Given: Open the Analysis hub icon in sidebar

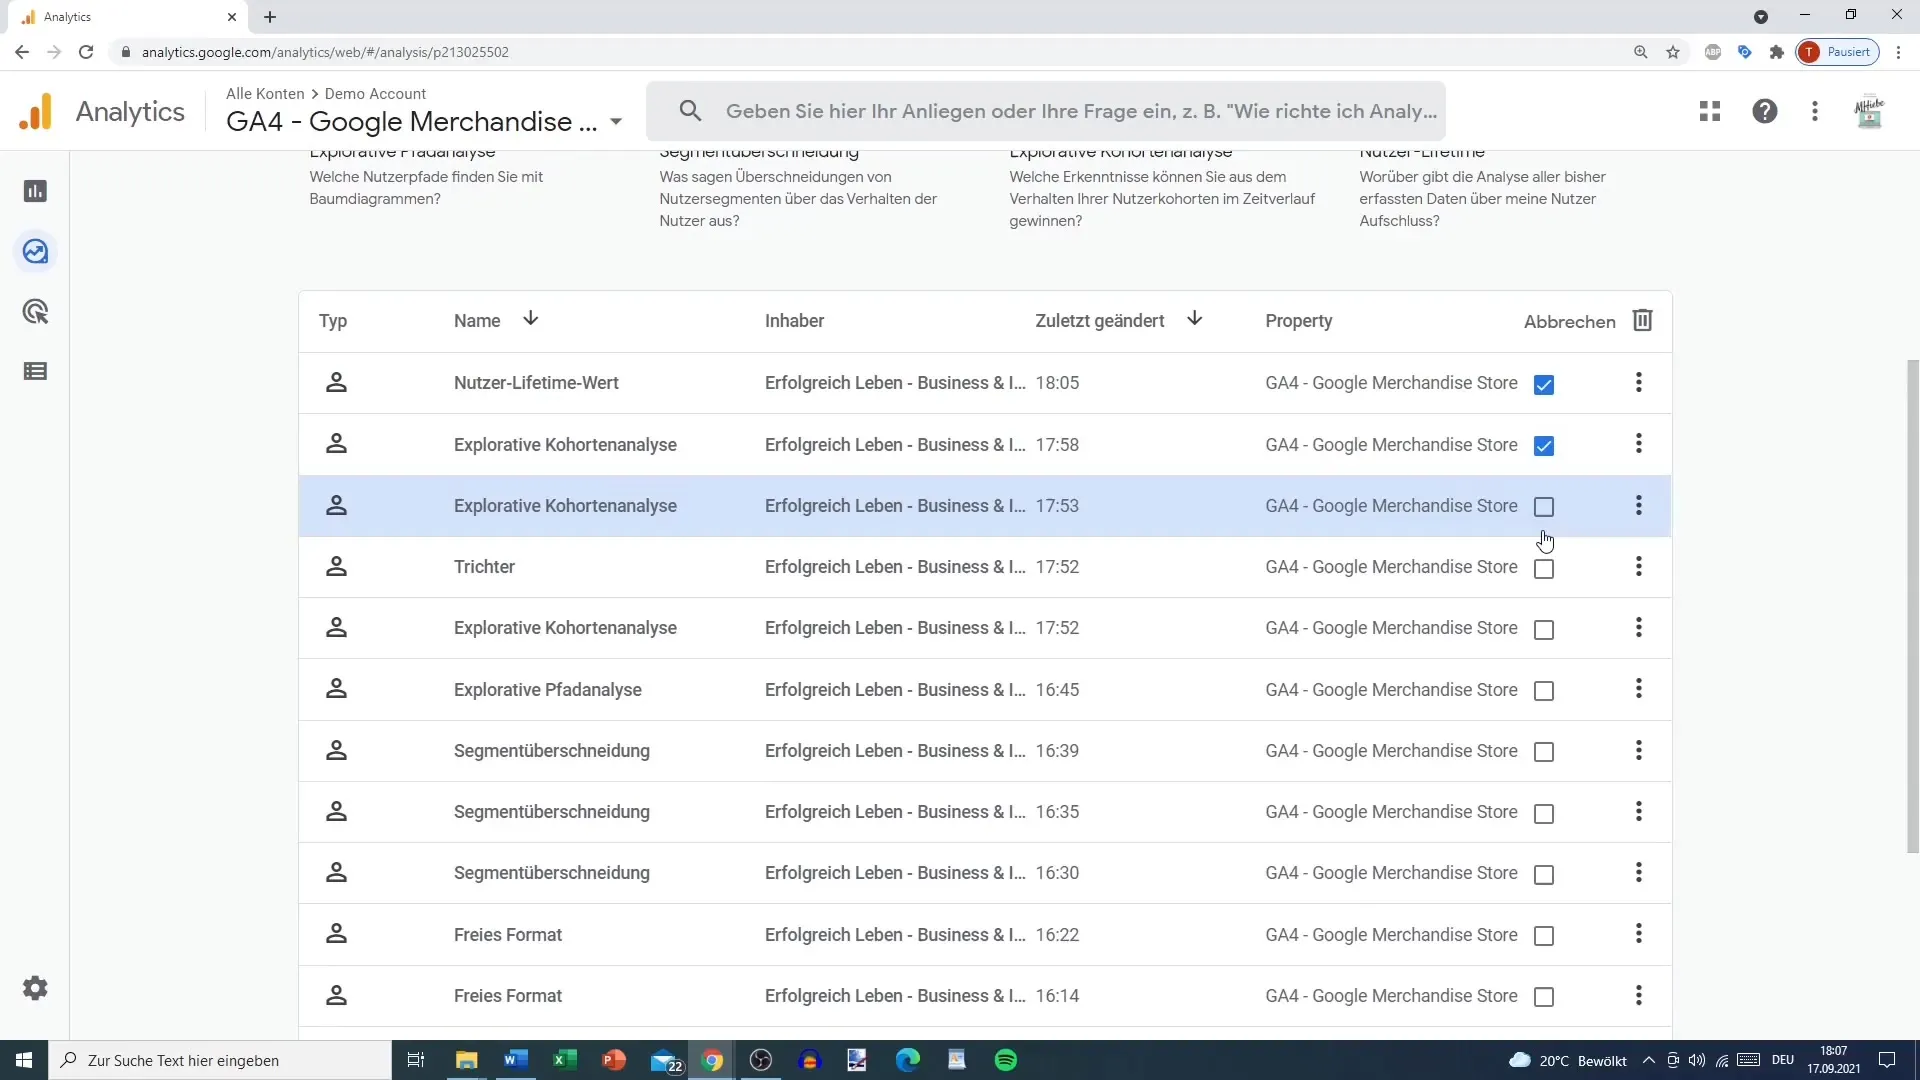Looking at the screenshot, I should [x=35, y=251].
